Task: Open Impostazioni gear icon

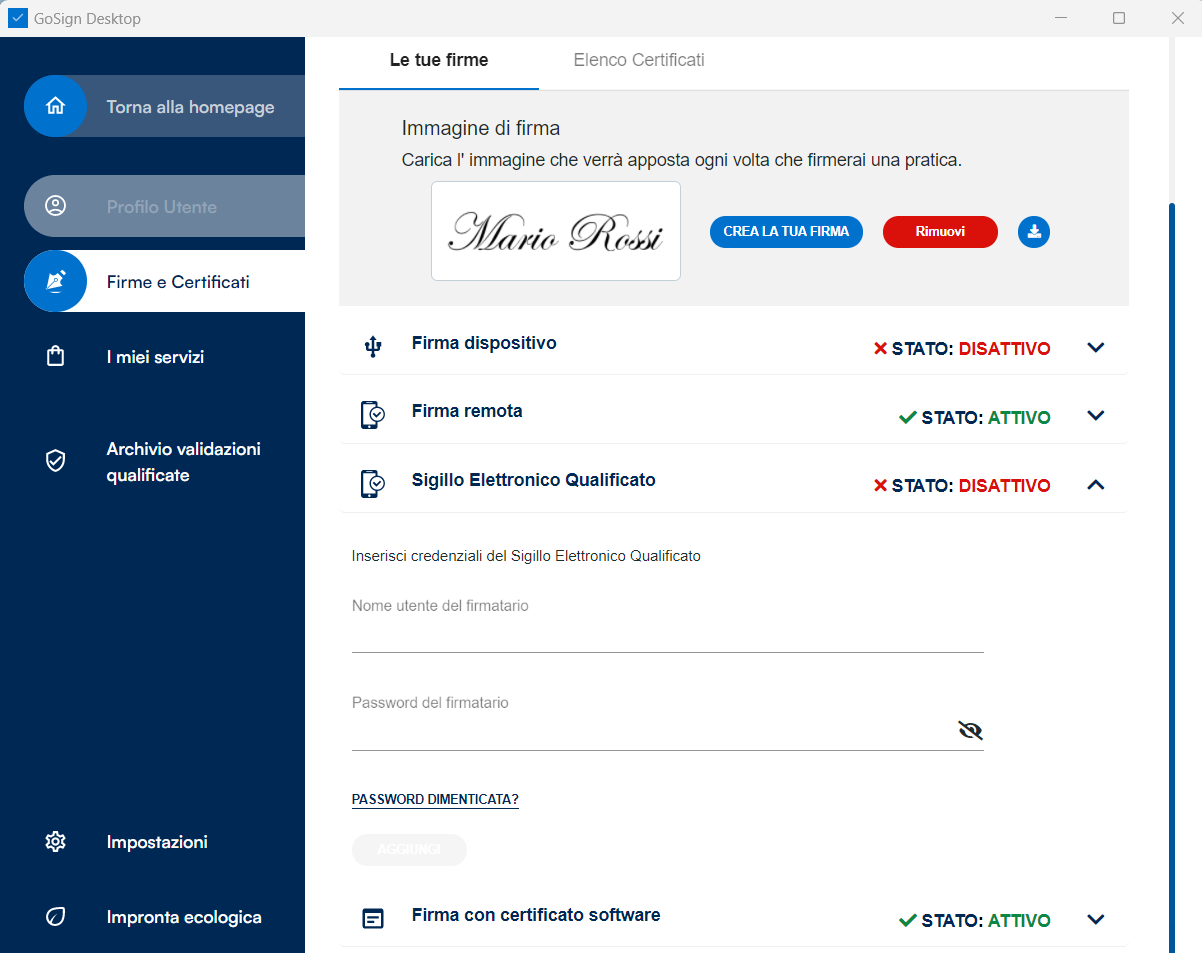Action: [x=56, y=842]
